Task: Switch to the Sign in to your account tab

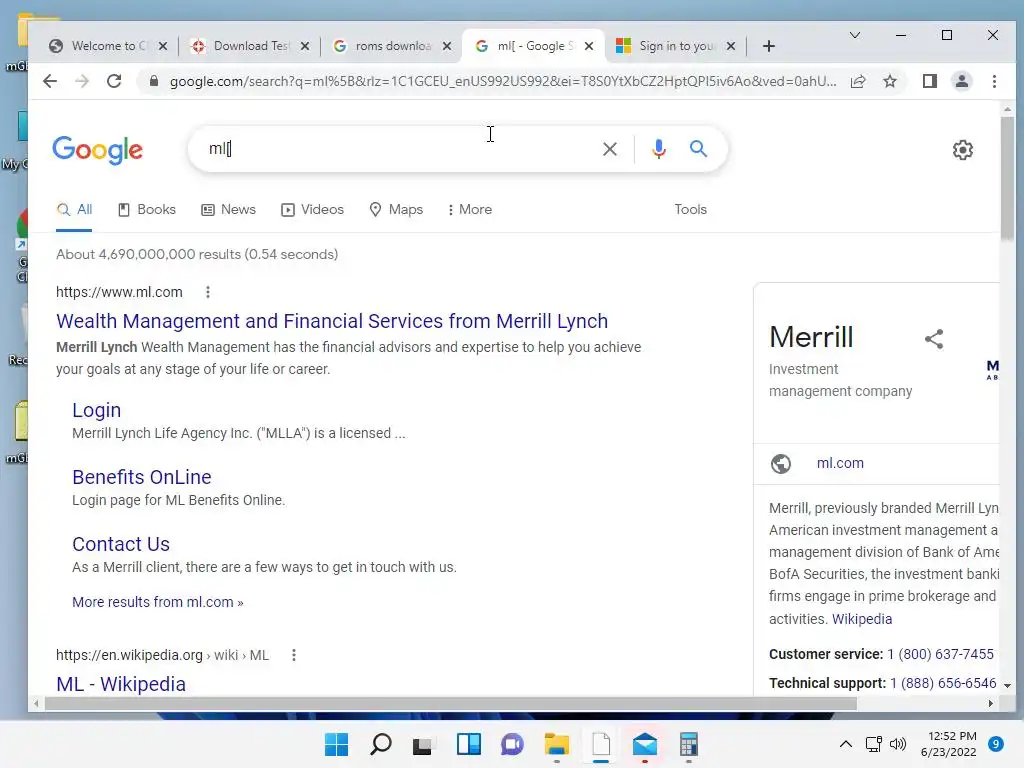Action: 676,46
